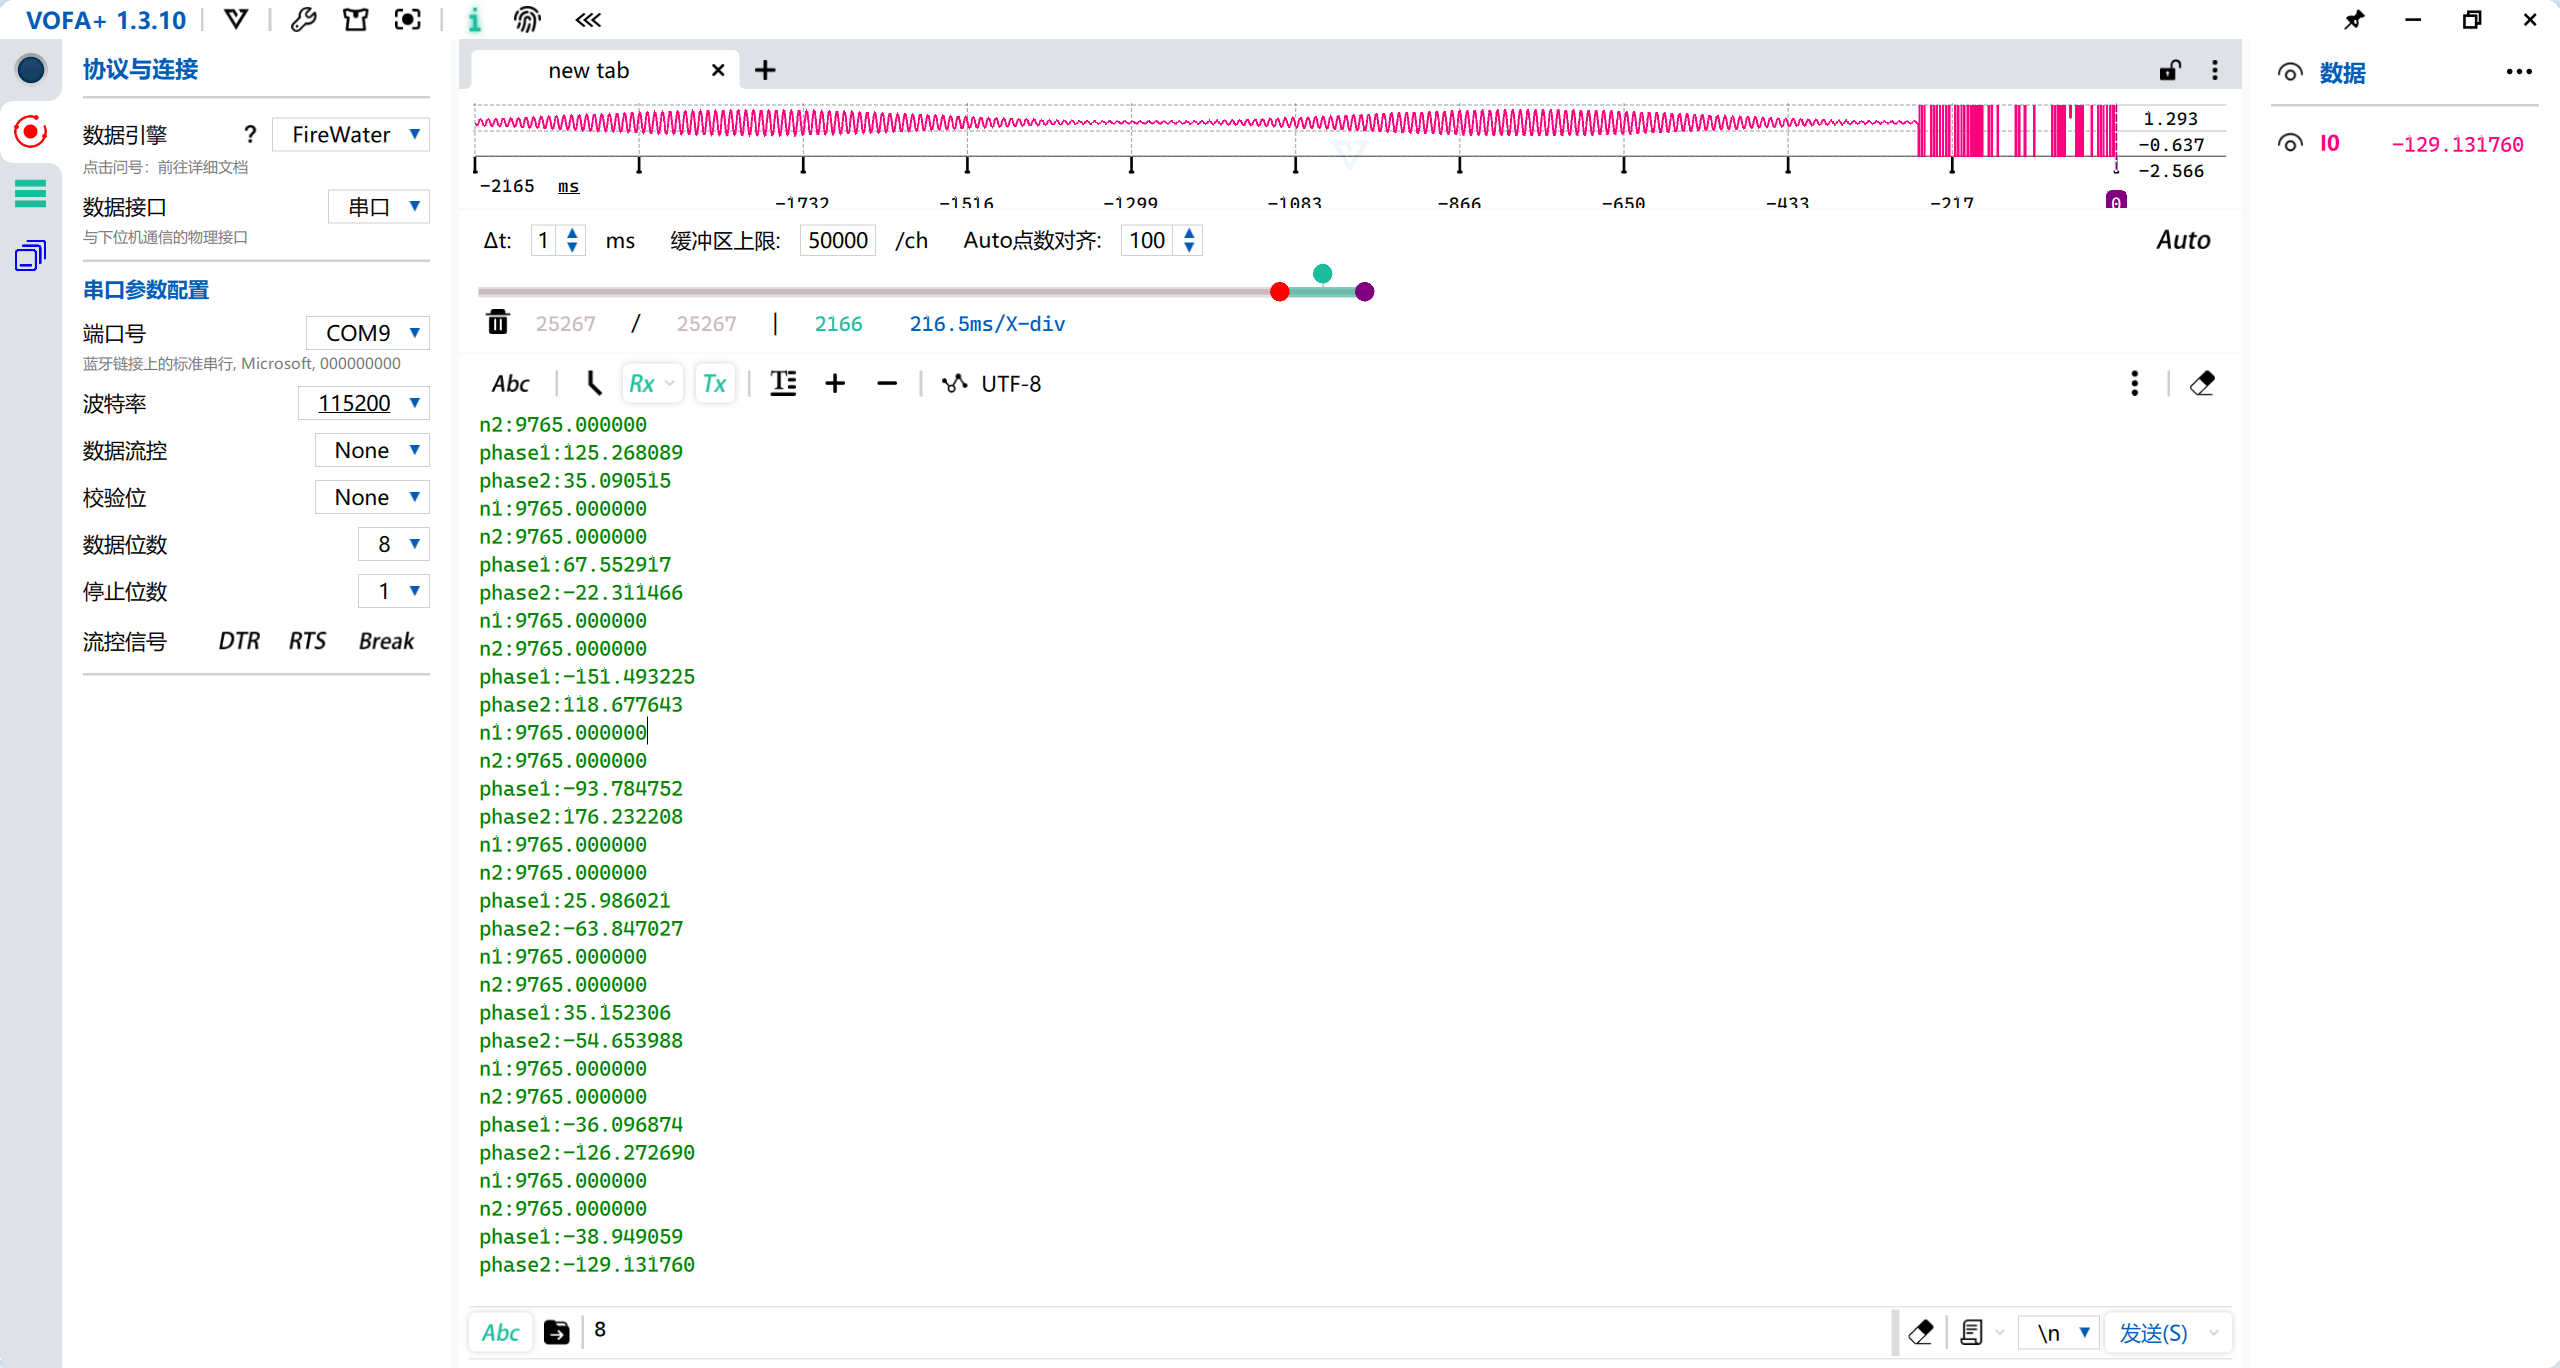Open the \n line ending dropdown
2560x1368 pixels.
[2059, 1333]
